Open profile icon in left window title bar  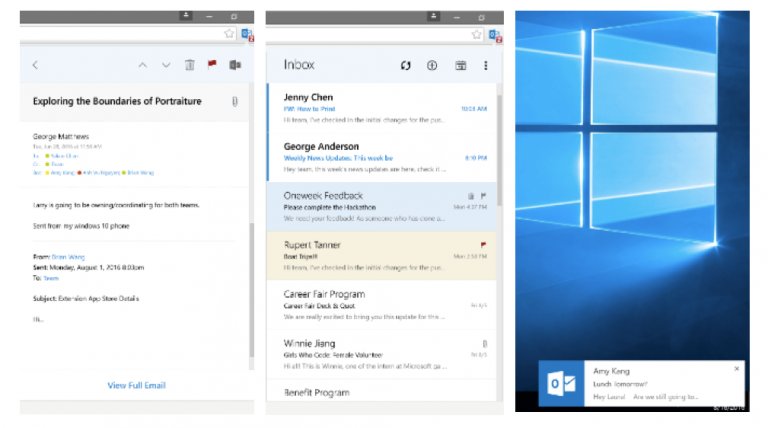click(x=186, y=16)
